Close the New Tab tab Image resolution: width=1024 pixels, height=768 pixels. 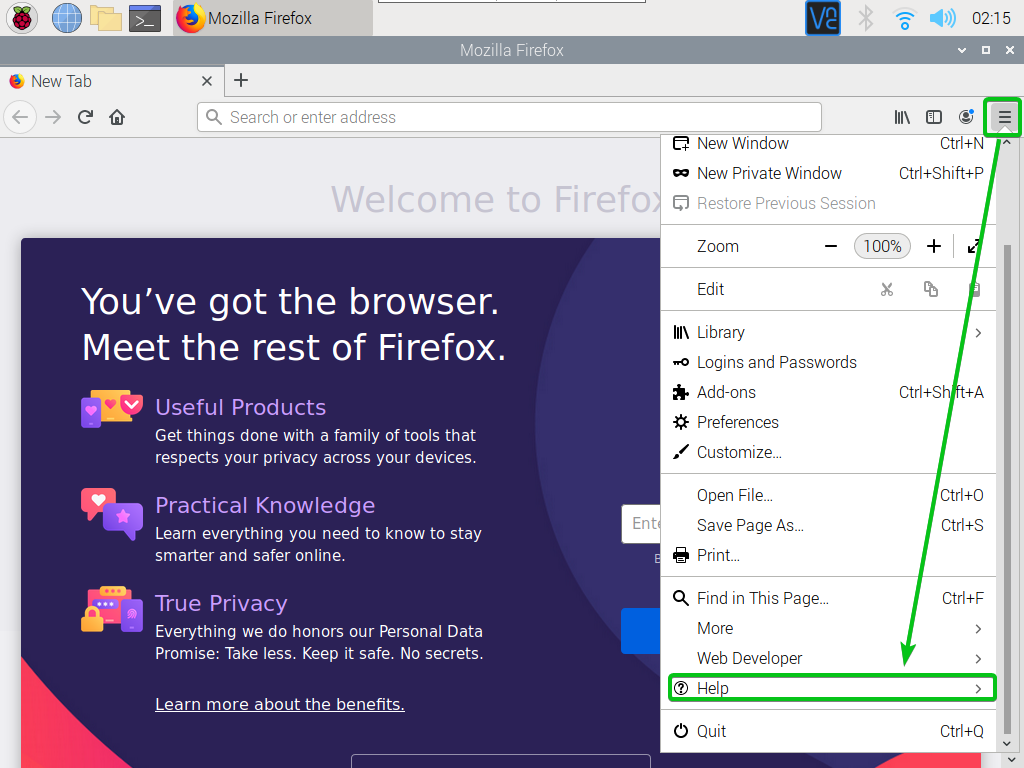pos(206,81)
